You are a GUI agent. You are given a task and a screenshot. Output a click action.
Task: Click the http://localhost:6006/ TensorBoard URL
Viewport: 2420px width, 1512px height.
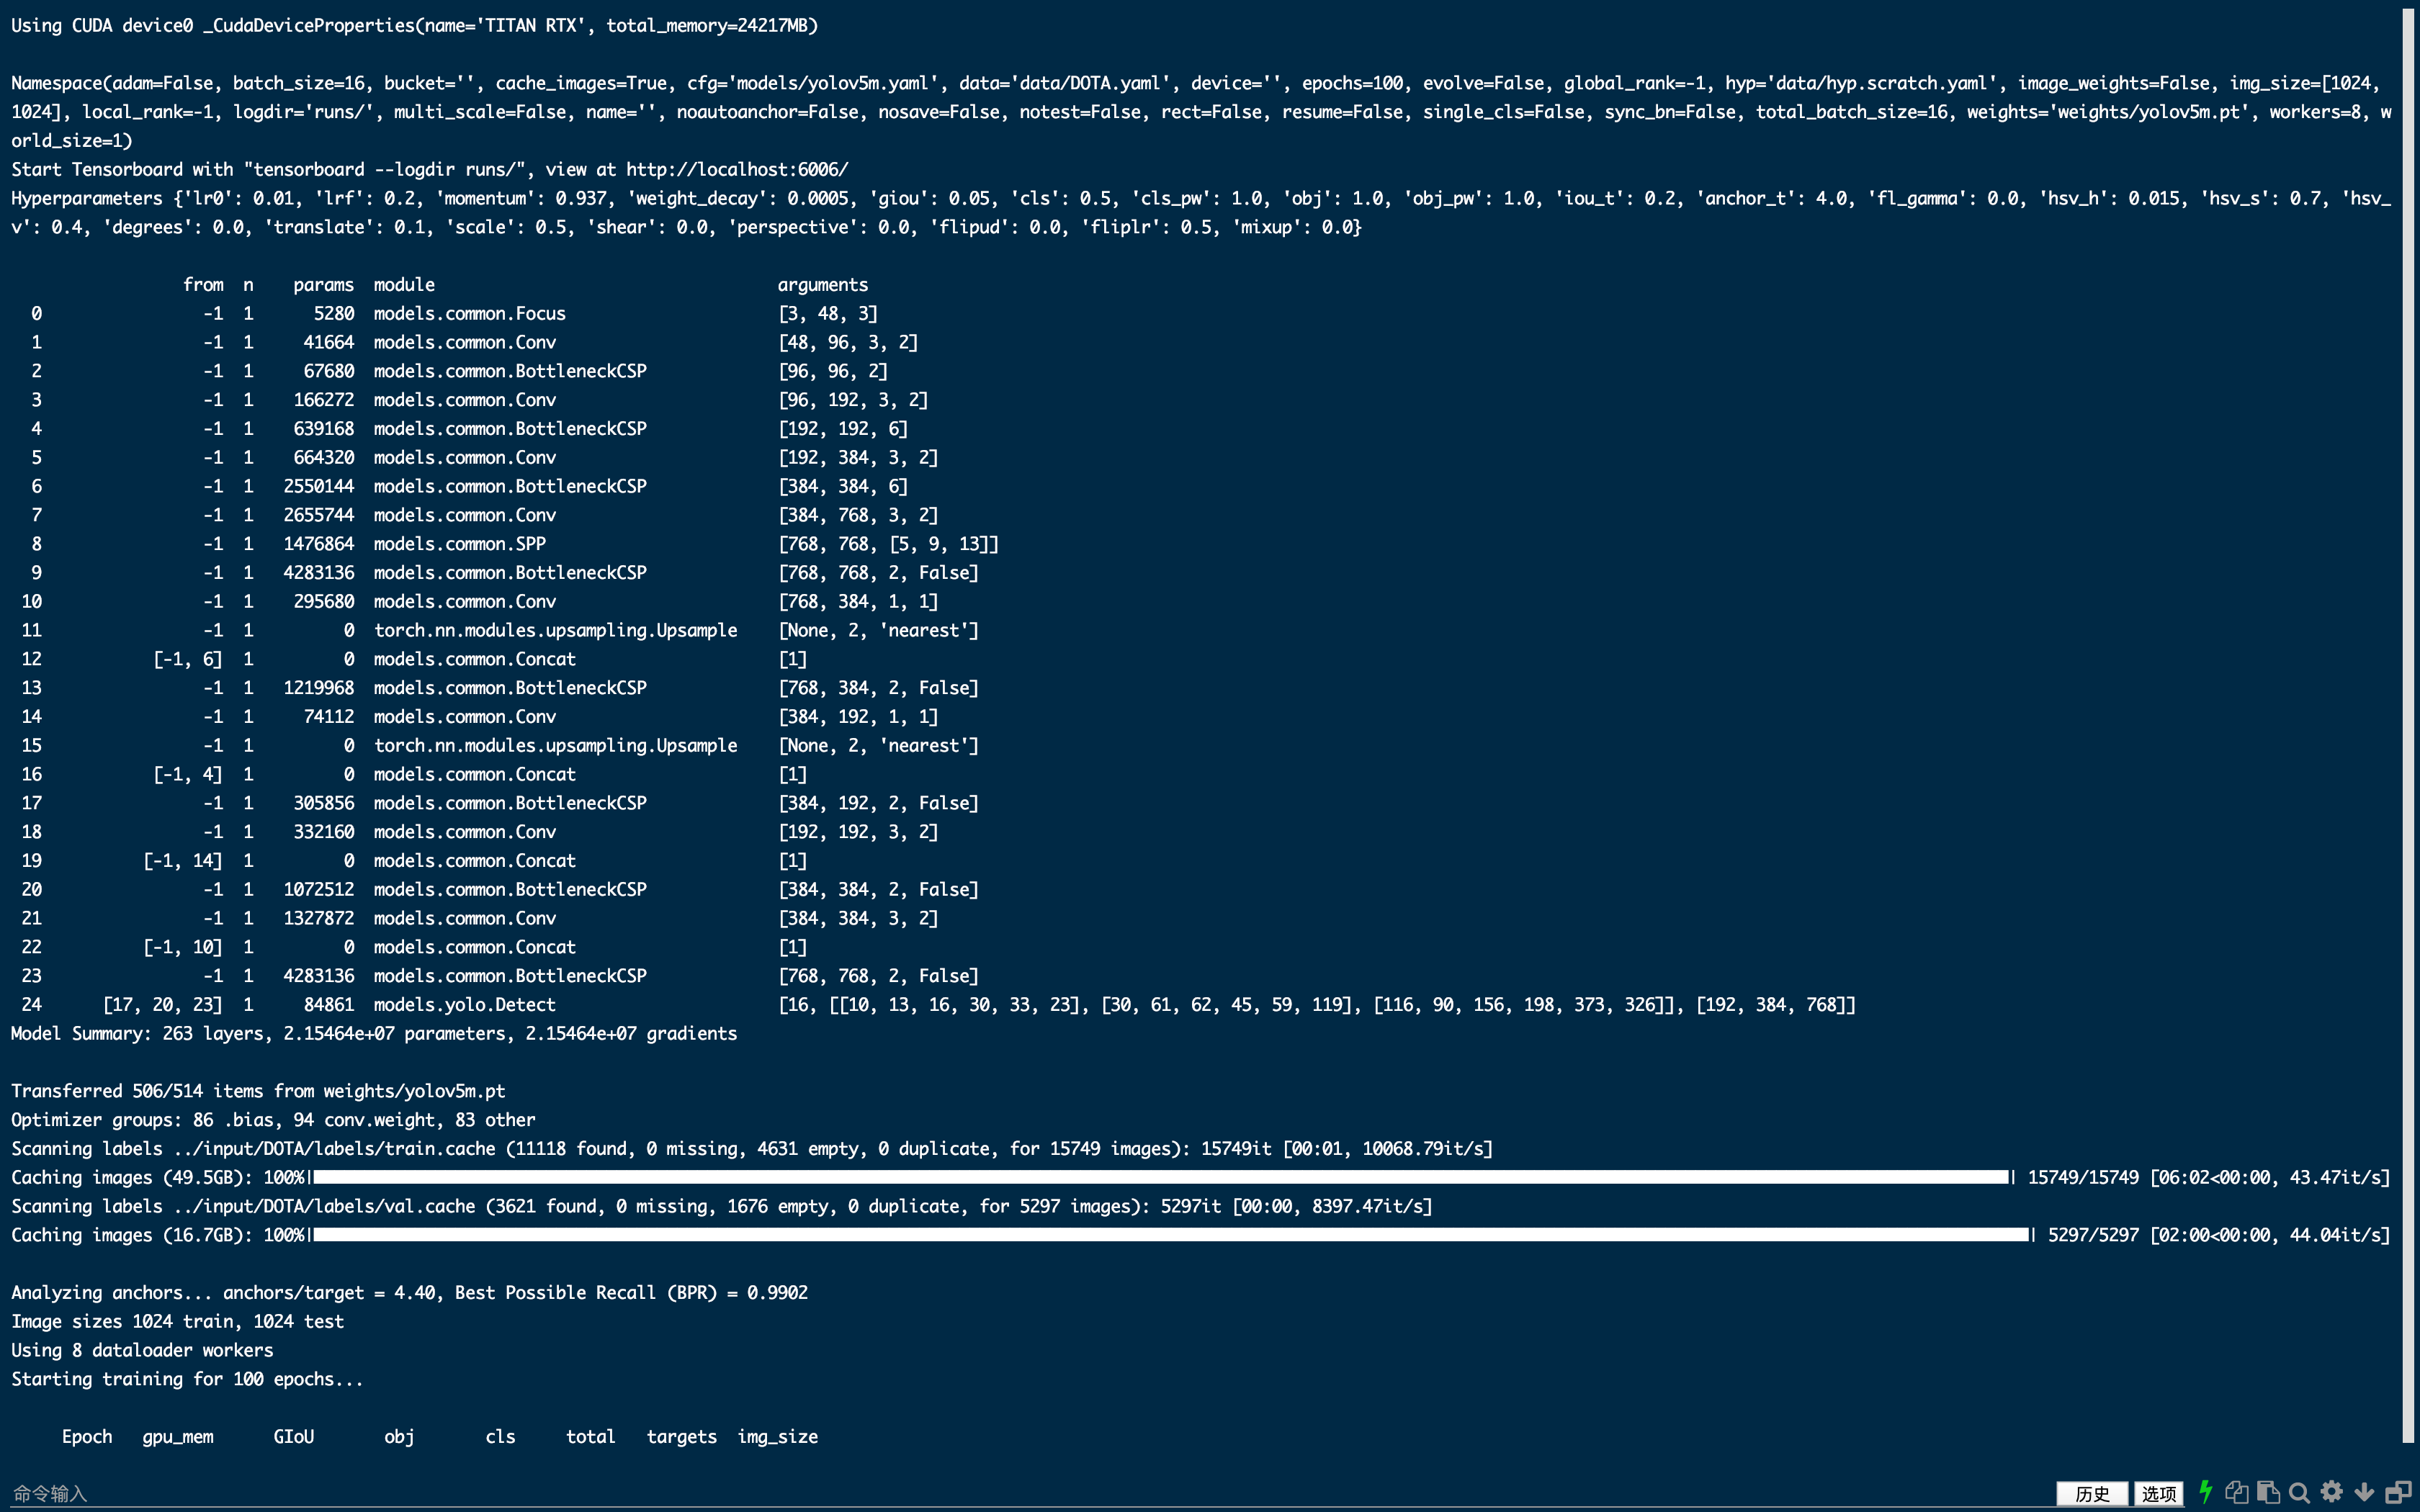pyautogui.click(x=737, y=169)
